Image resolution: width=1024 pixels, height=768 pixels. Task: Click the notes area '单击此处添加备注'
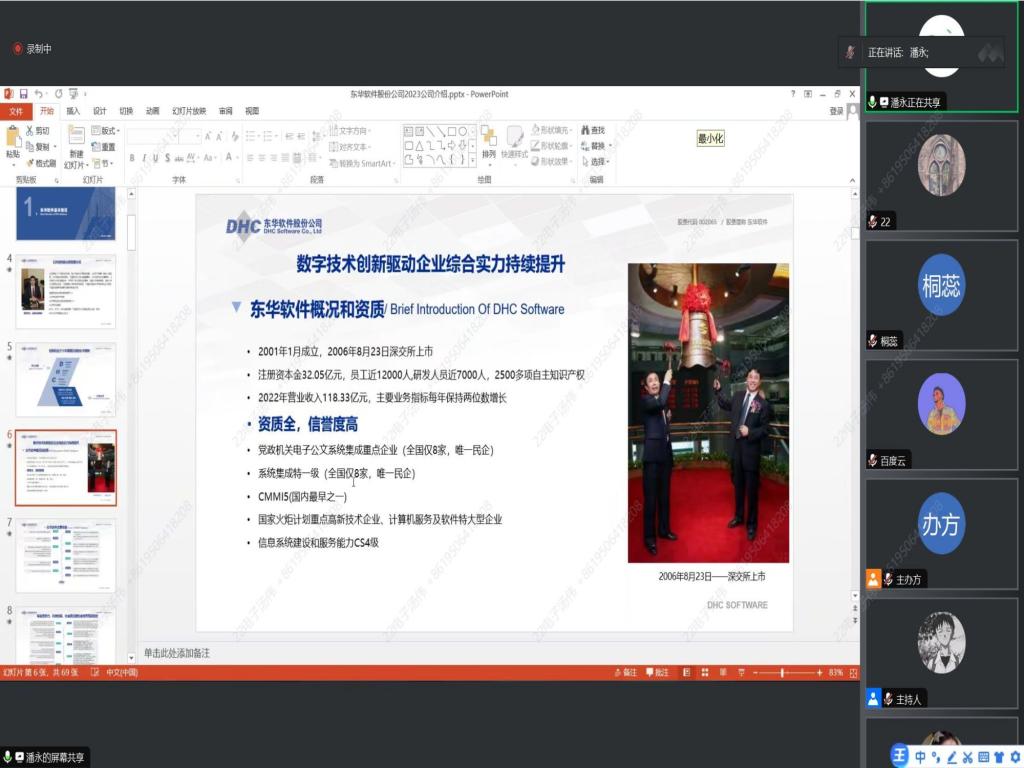(x=177, y=653)
